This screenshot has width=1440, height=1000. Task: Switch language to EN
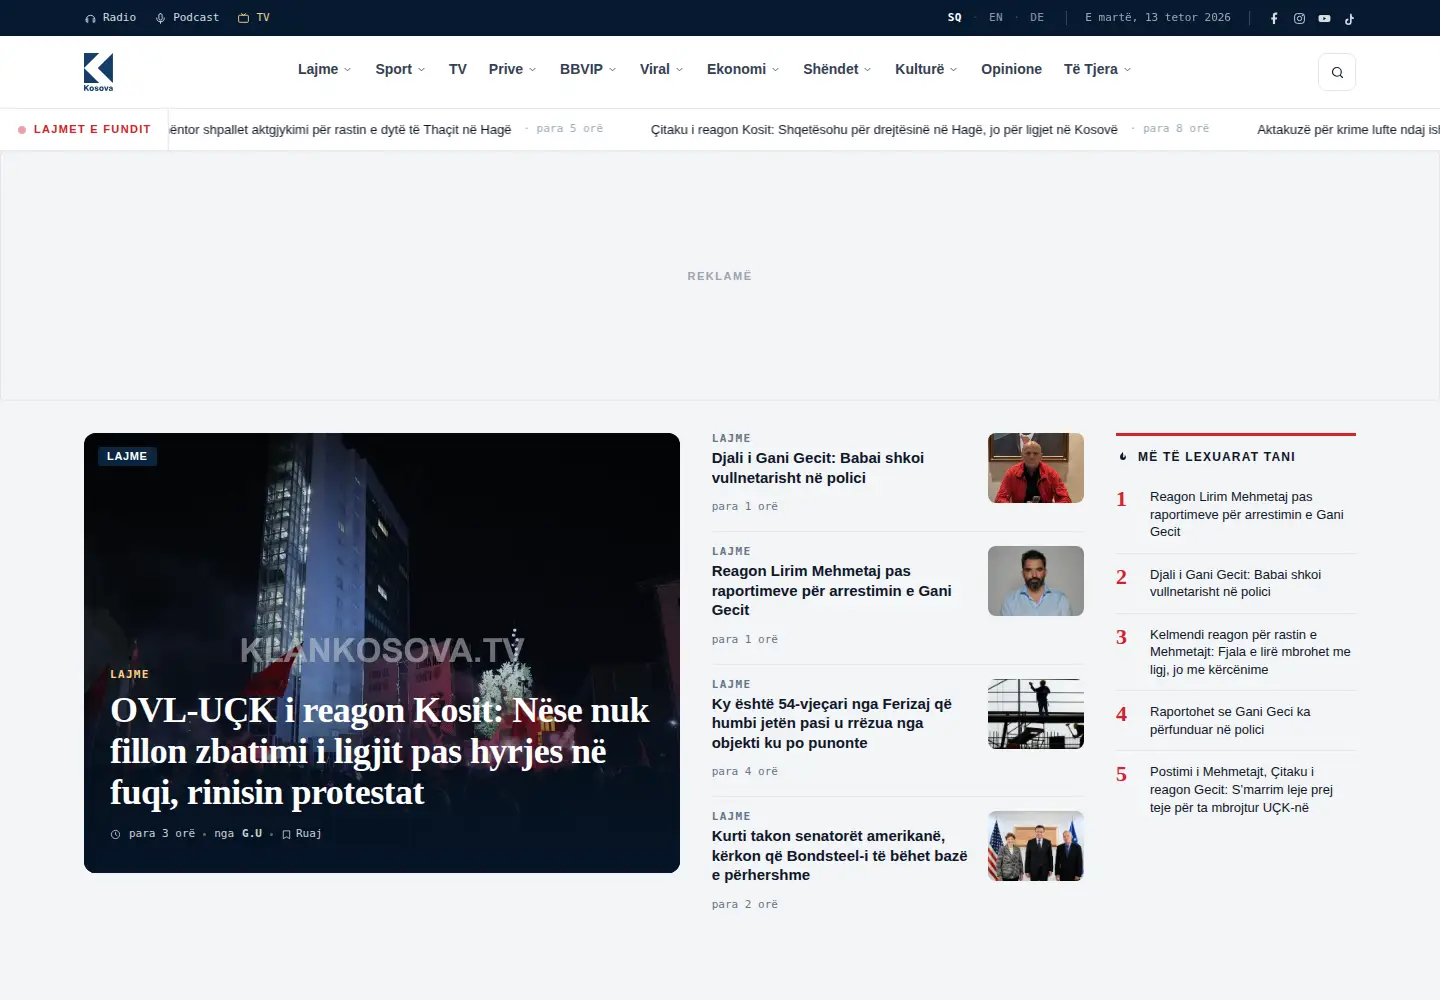[996, 17]
